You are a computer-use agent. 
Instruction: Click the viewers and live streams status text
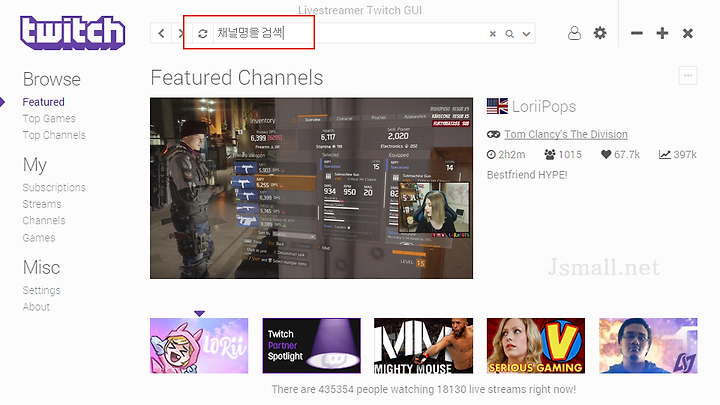pyautogui.click(x=423, y=389)
